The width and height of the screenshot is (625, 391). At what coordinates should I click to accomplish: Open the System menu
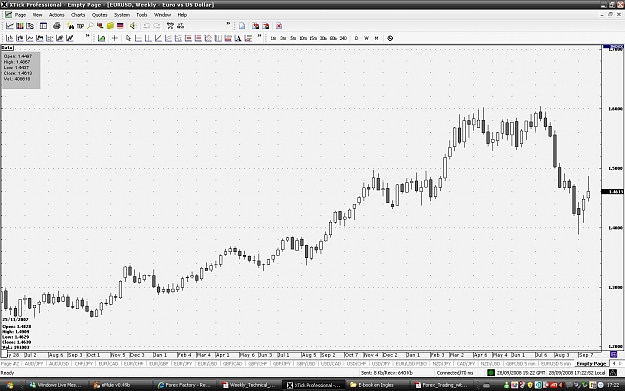coord(122,15)
